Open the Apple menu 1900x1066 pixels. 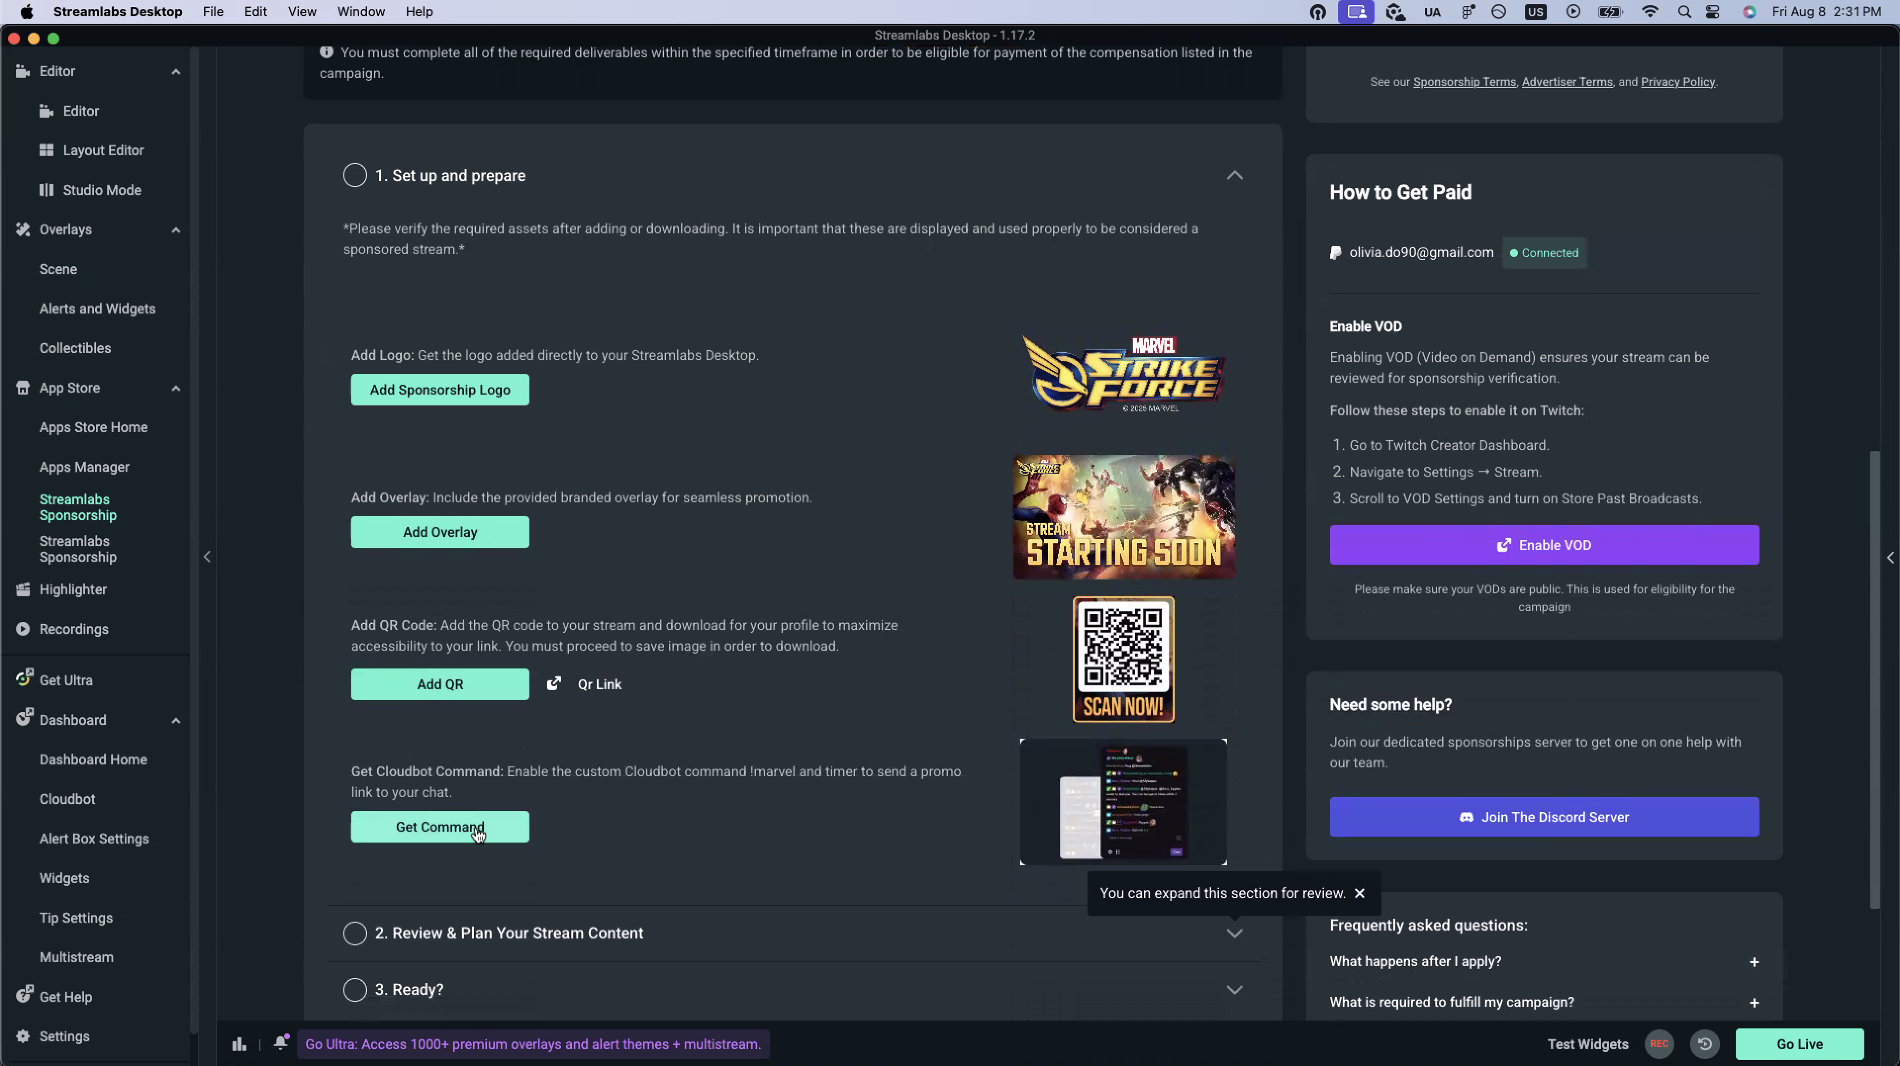tap(27, 12)
